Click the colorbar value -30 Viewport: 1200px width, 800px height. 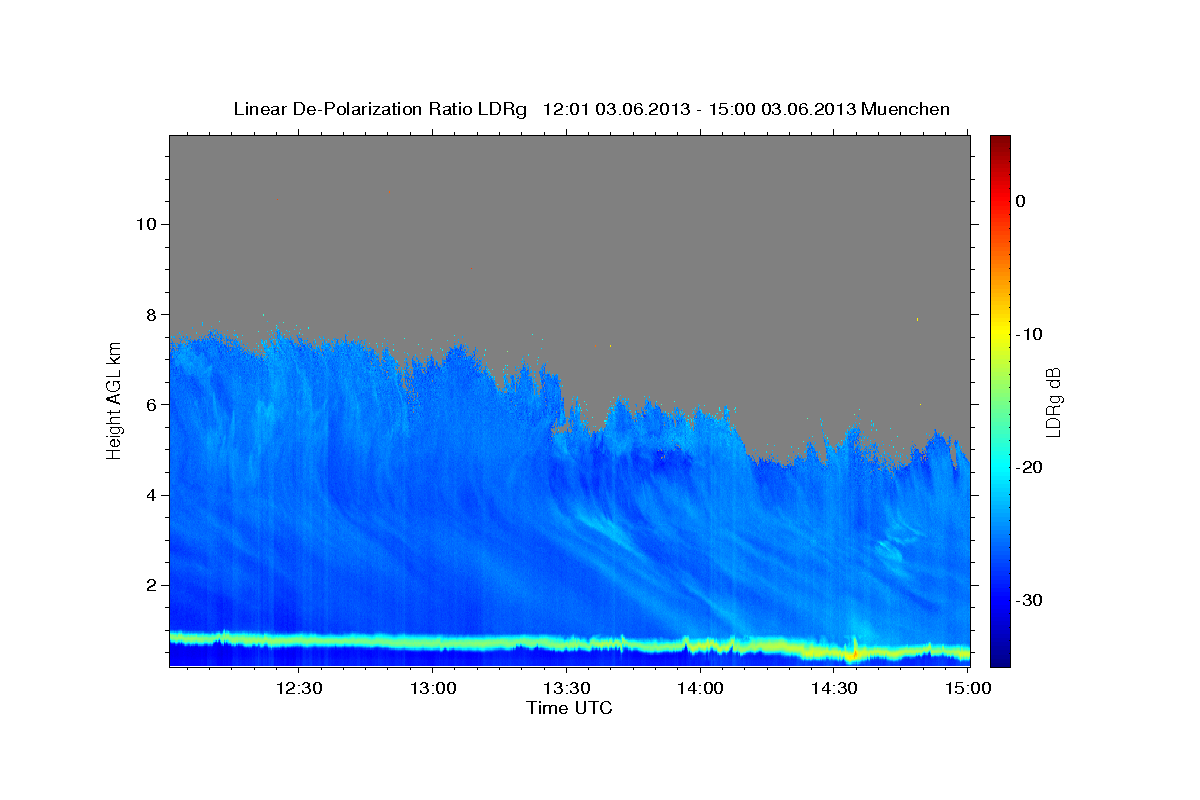coord(1028,600)
